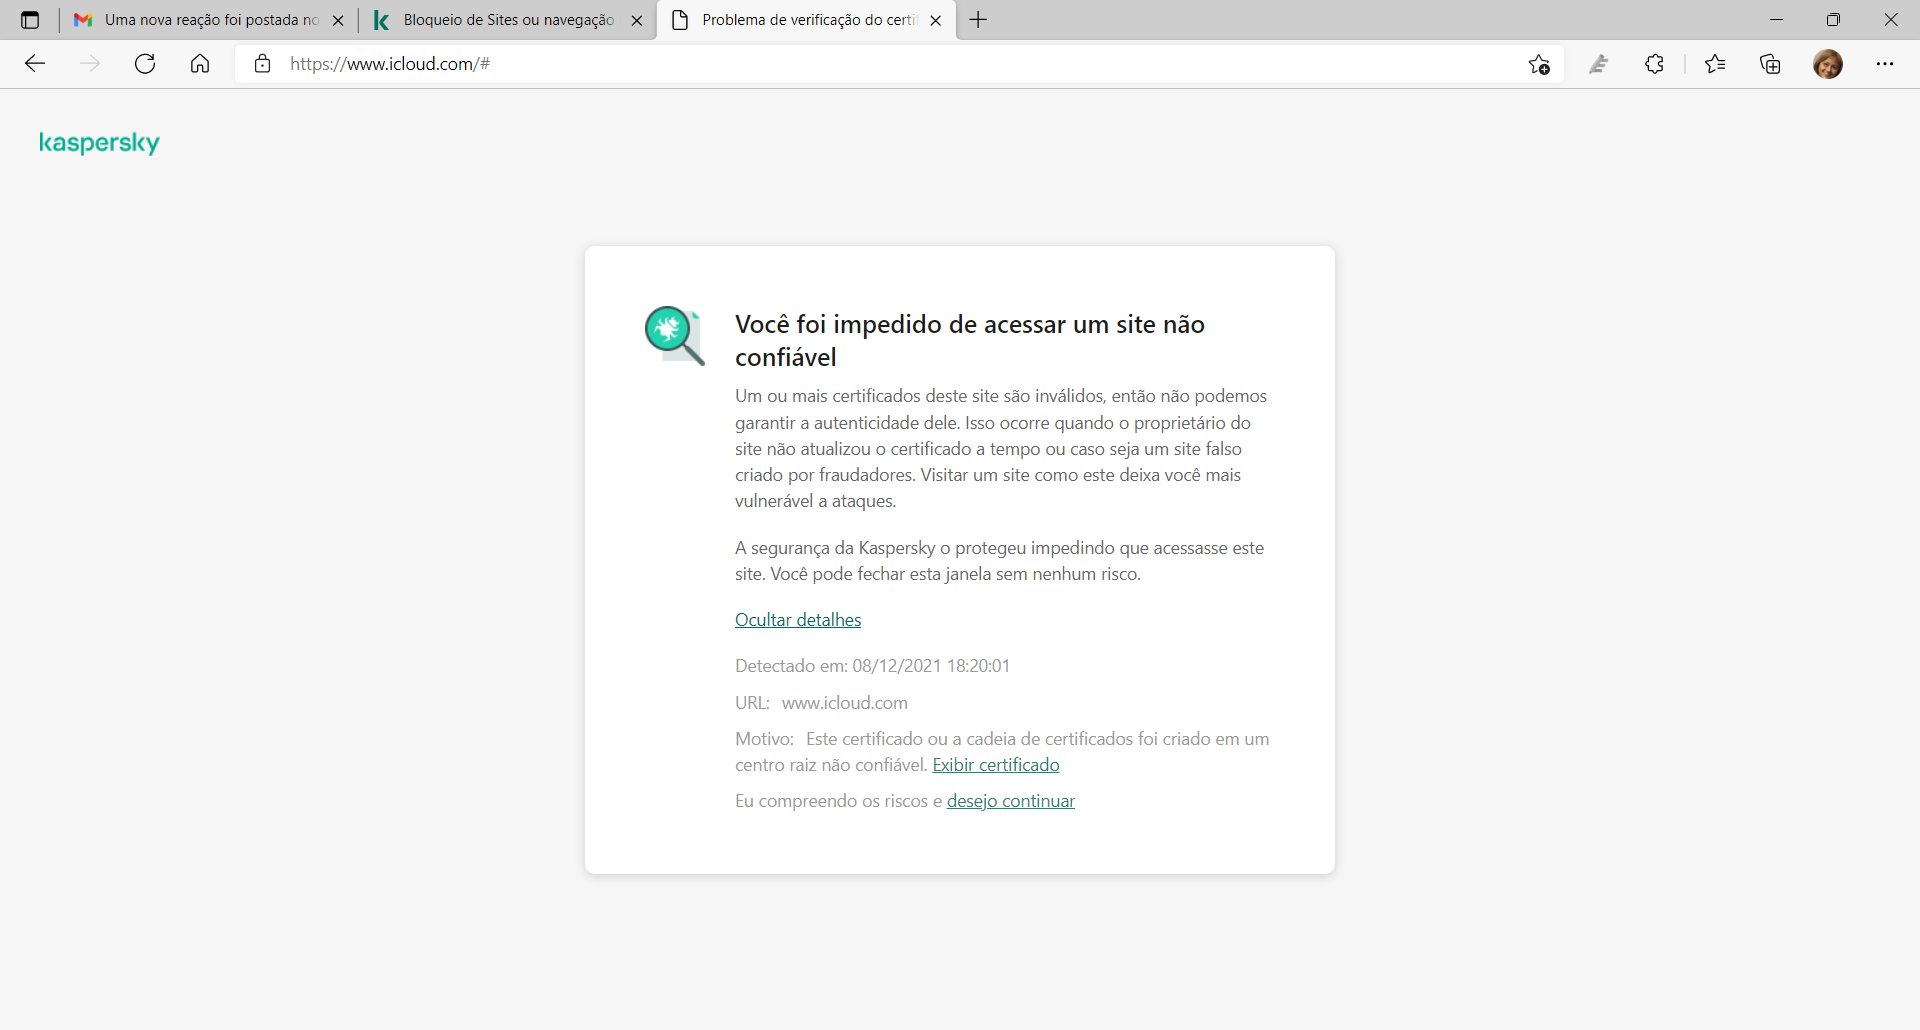Image resolution: width=1920 pixels, height=1030 pixels.
Task: Switch to the Gmail 'Uma nova reação' tab
Action: tap(208, 20)
